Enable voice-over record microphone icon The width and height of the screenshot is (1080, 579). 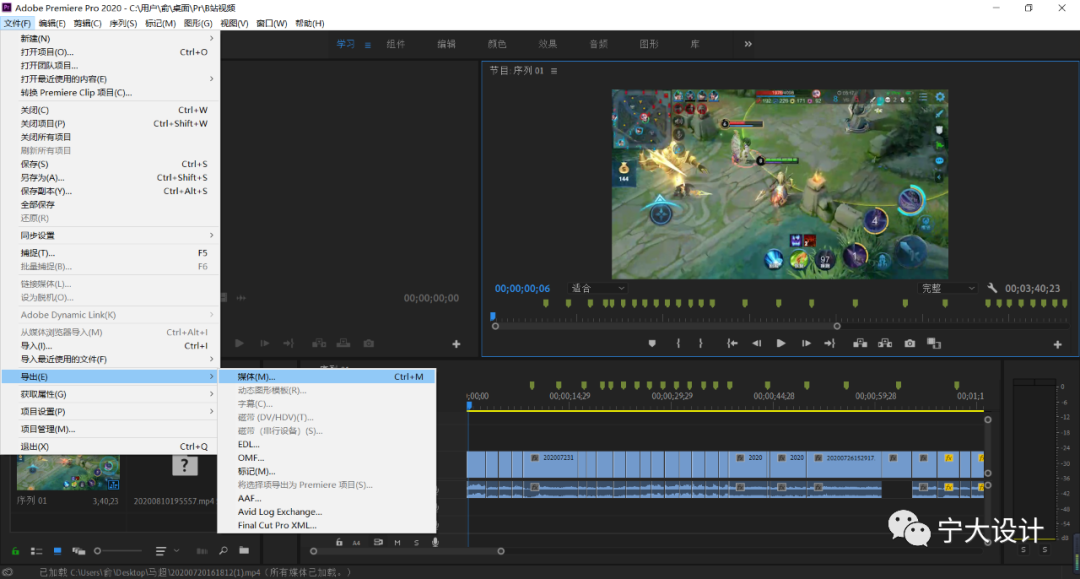pyautogui.click(x=435, y=543)
